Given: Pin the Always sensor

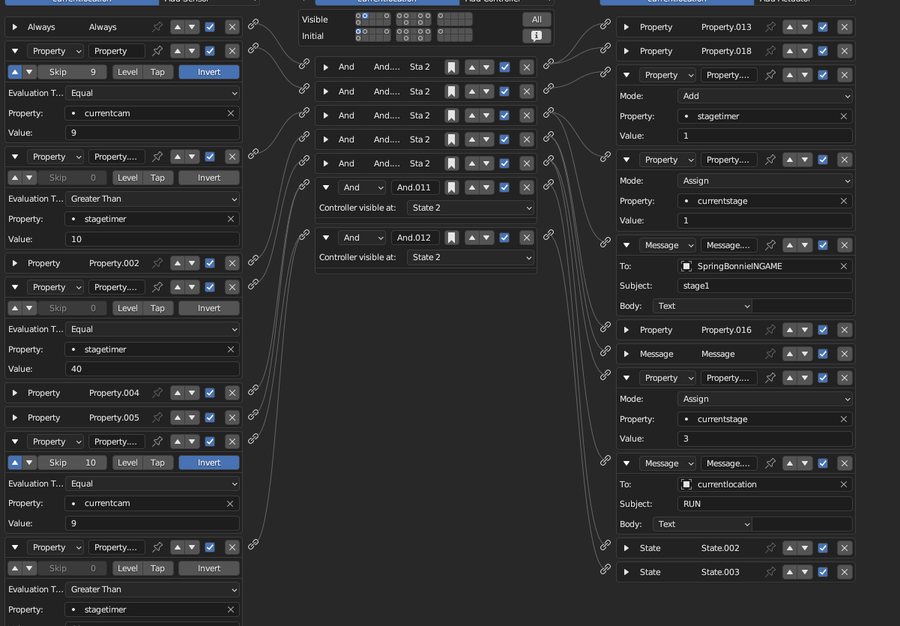Looking at the screenshot, I should point(157,27).
